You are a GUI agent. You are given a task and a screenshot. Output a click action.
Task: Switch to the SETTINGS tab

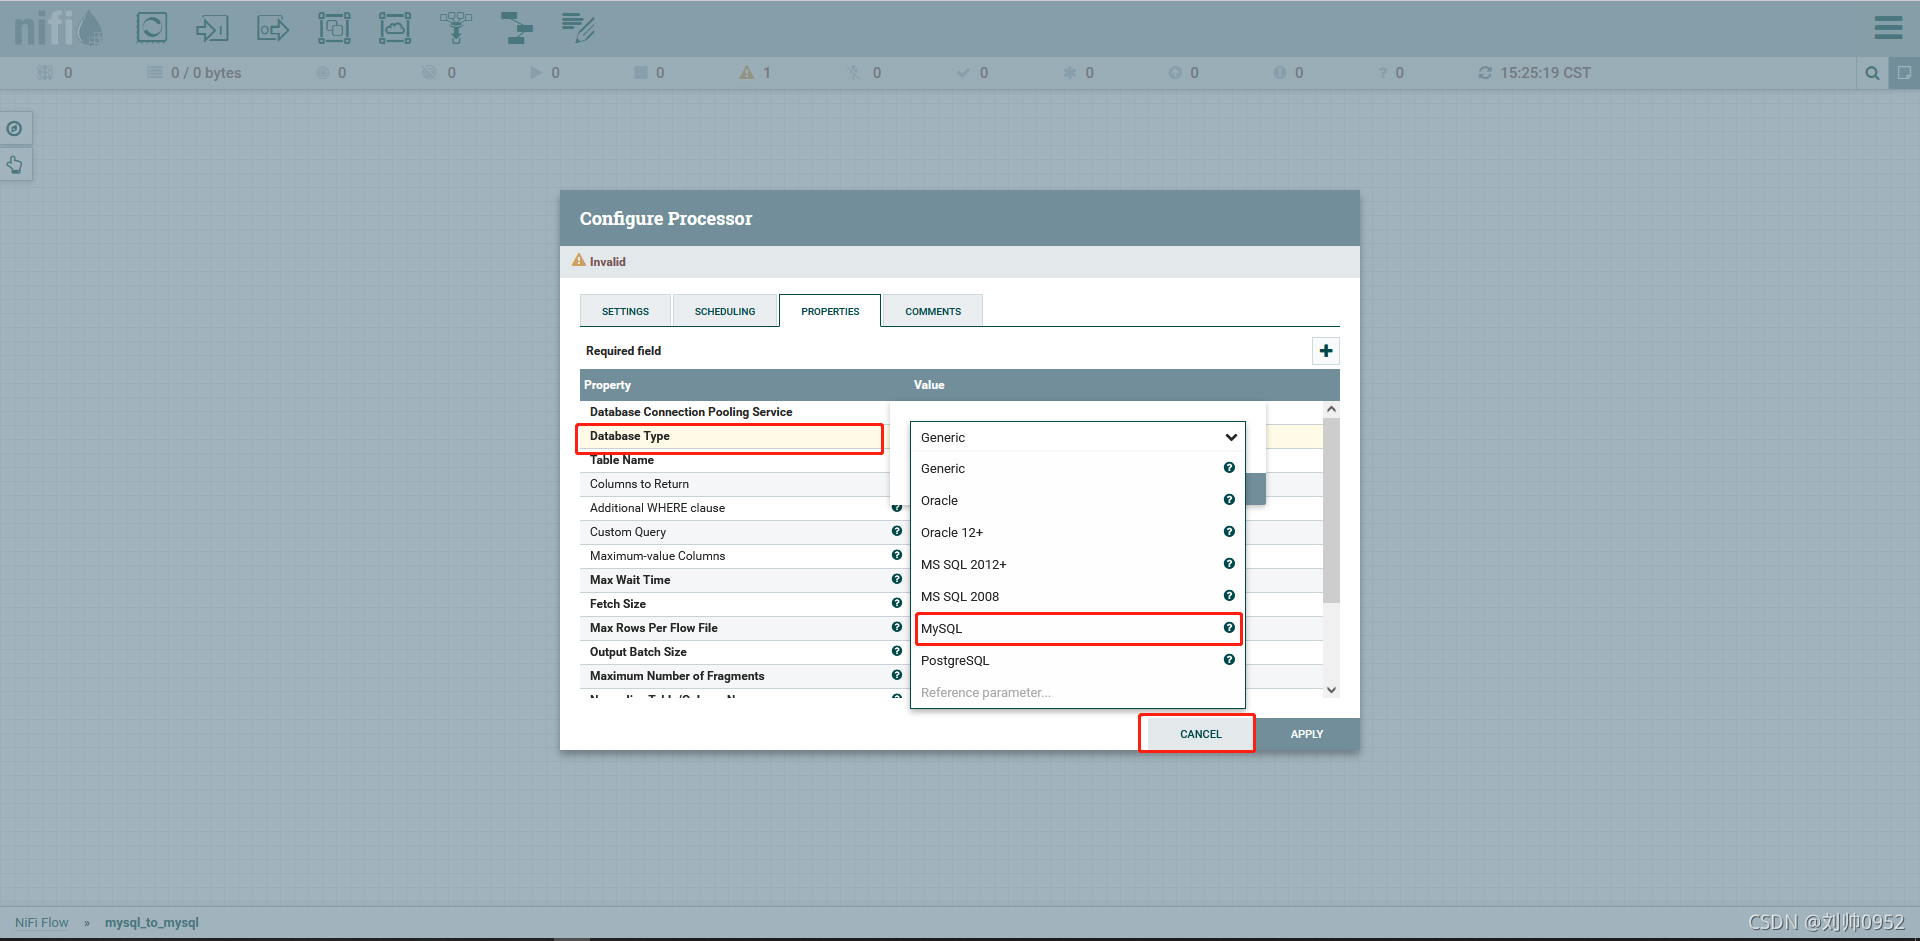pos(625,311)
